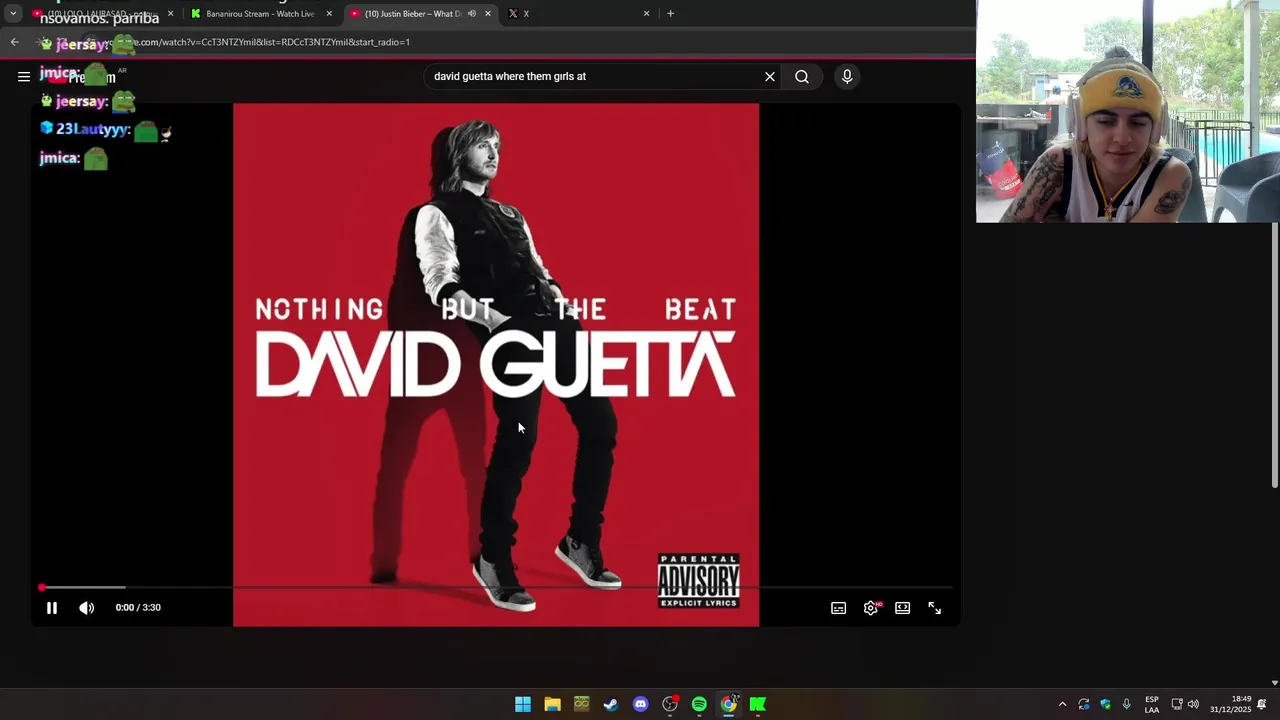Close the Bananirou Stream tab
Screen dimensions: 1280x720
pyautogui.click(x=329, y=14)
